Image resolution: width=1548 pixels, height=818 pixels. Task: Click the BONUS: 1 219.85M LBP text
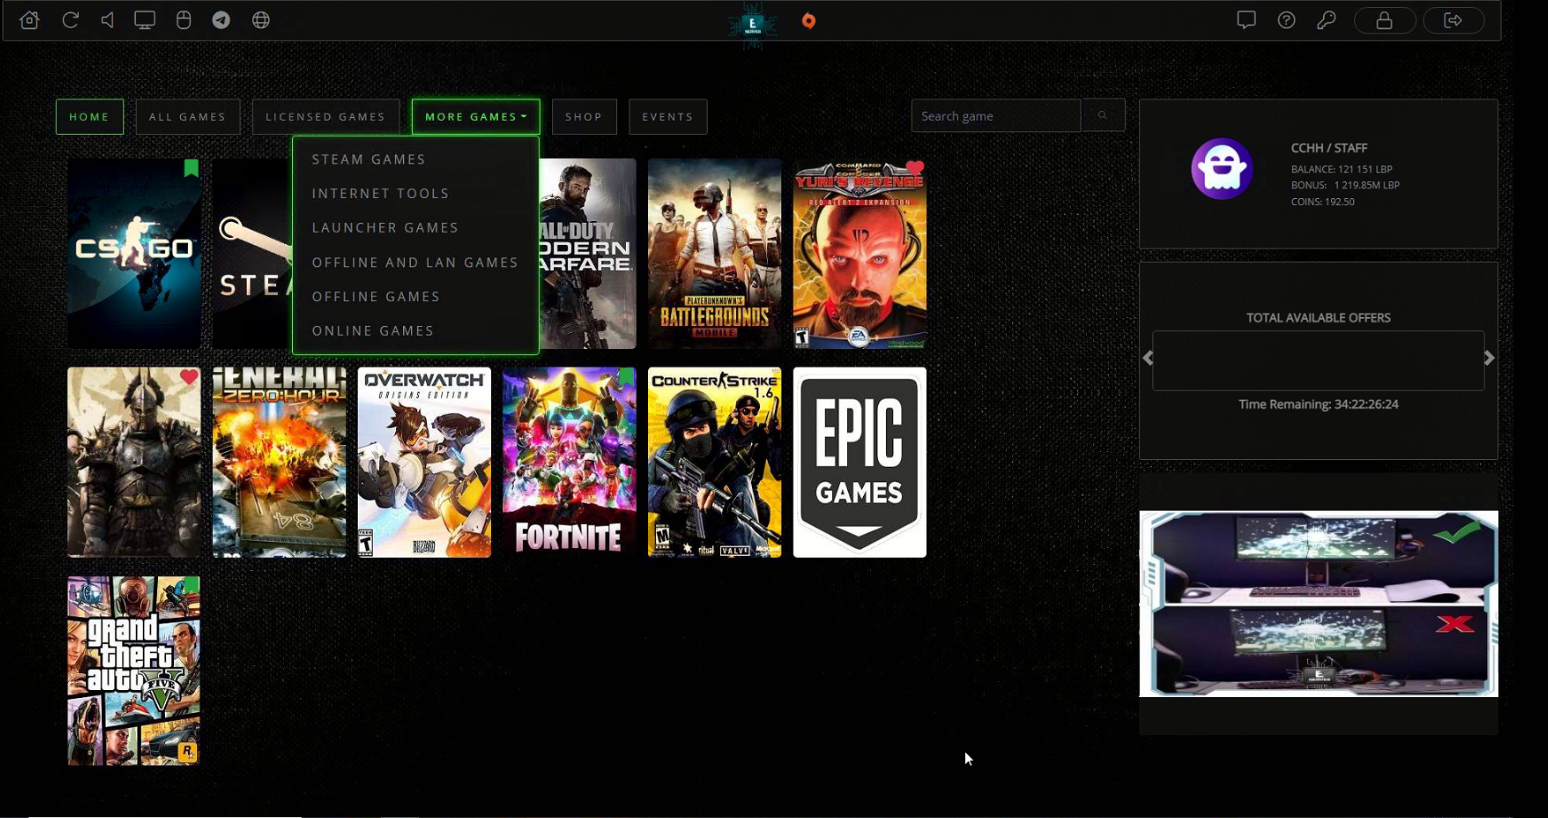pyautogui.click(x=1345, y=185)
